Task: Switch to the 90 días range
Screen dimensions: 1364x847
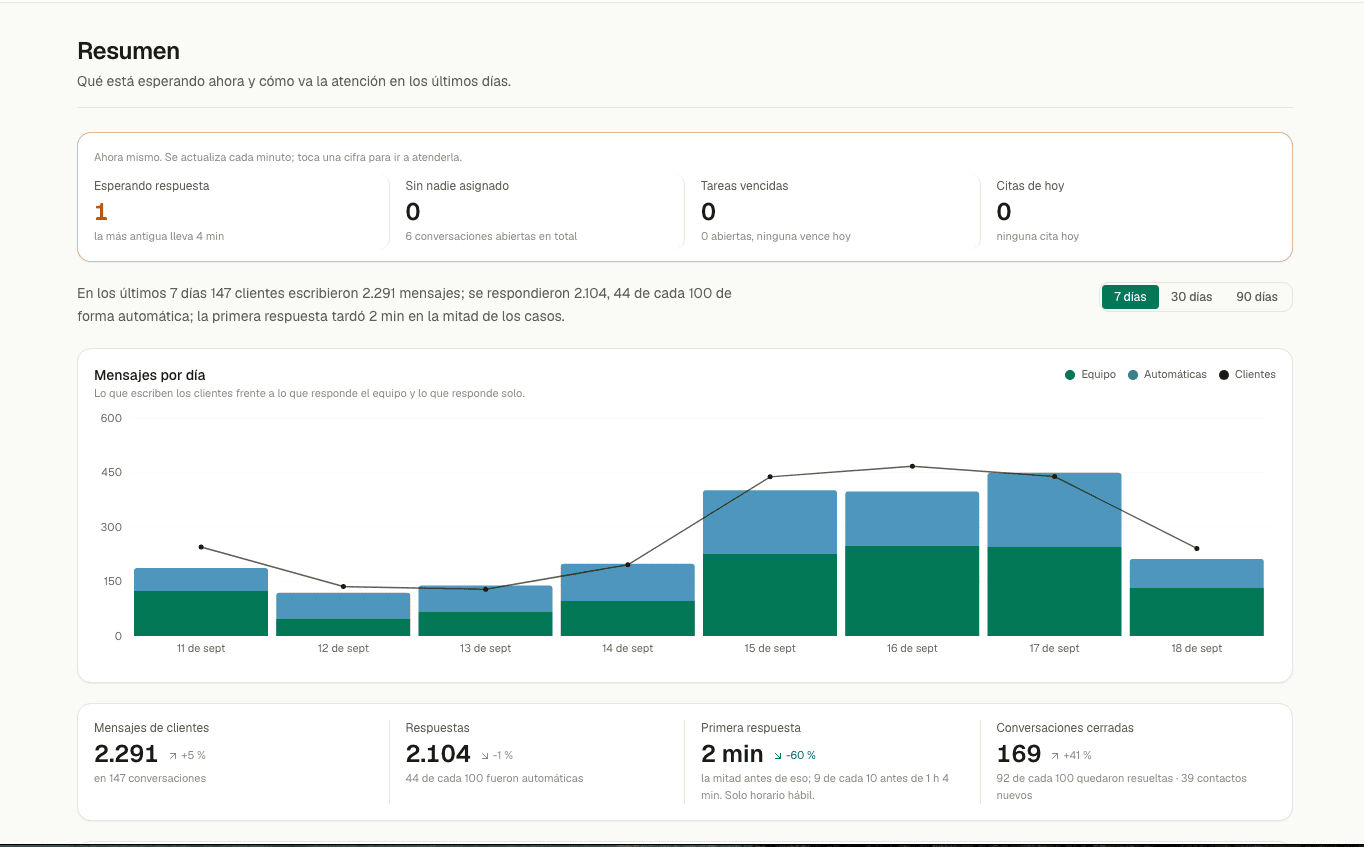Action: [x=1256, y=297]
